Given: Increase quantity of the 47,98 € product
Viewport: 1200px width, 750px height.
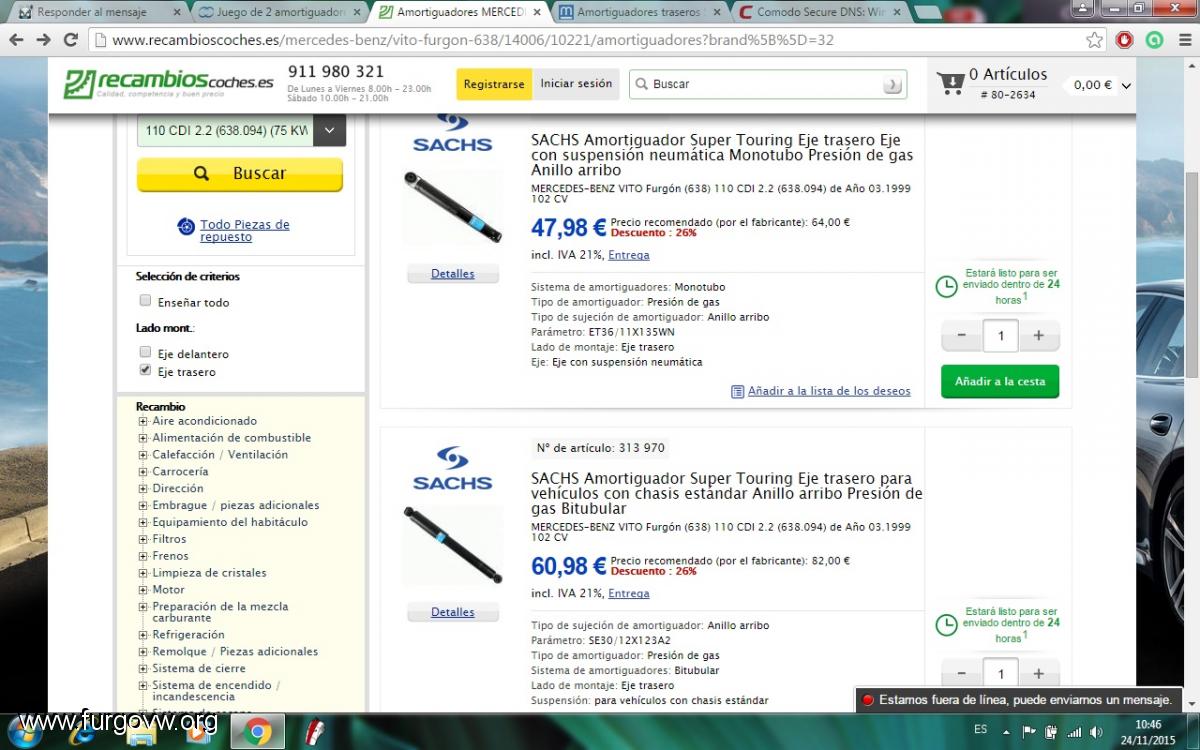Looking at the screenshot, I should [x=1039, y=336].
